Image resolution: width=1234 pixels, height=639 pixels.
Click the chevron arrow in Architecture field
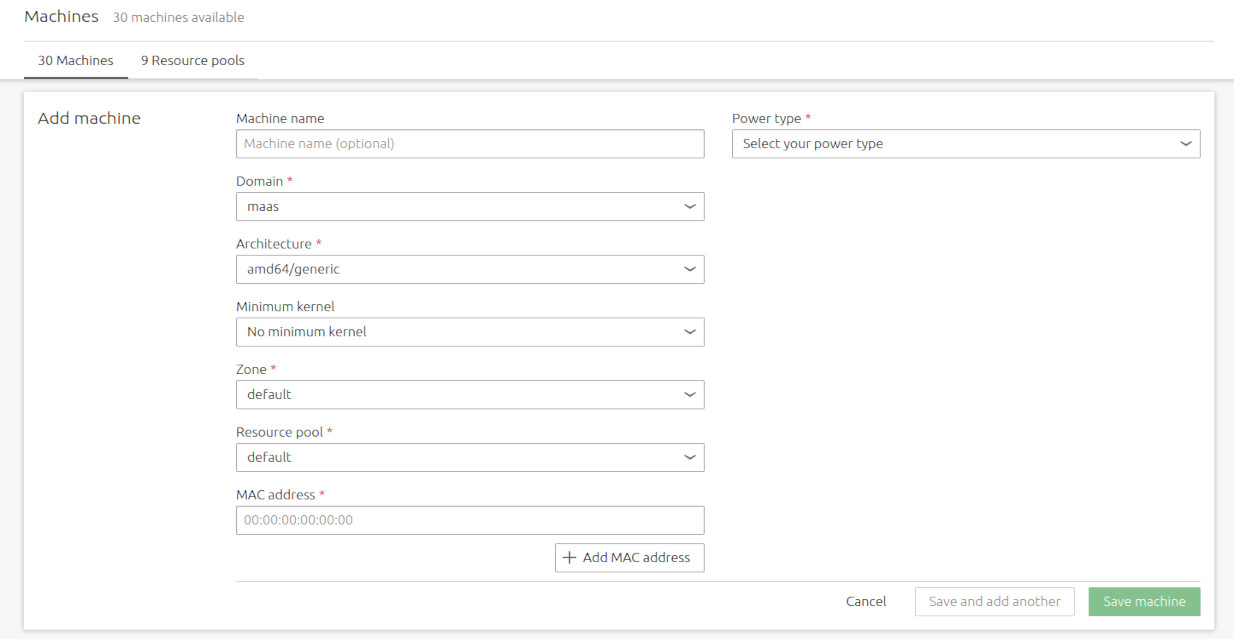(x=689, y=270)
